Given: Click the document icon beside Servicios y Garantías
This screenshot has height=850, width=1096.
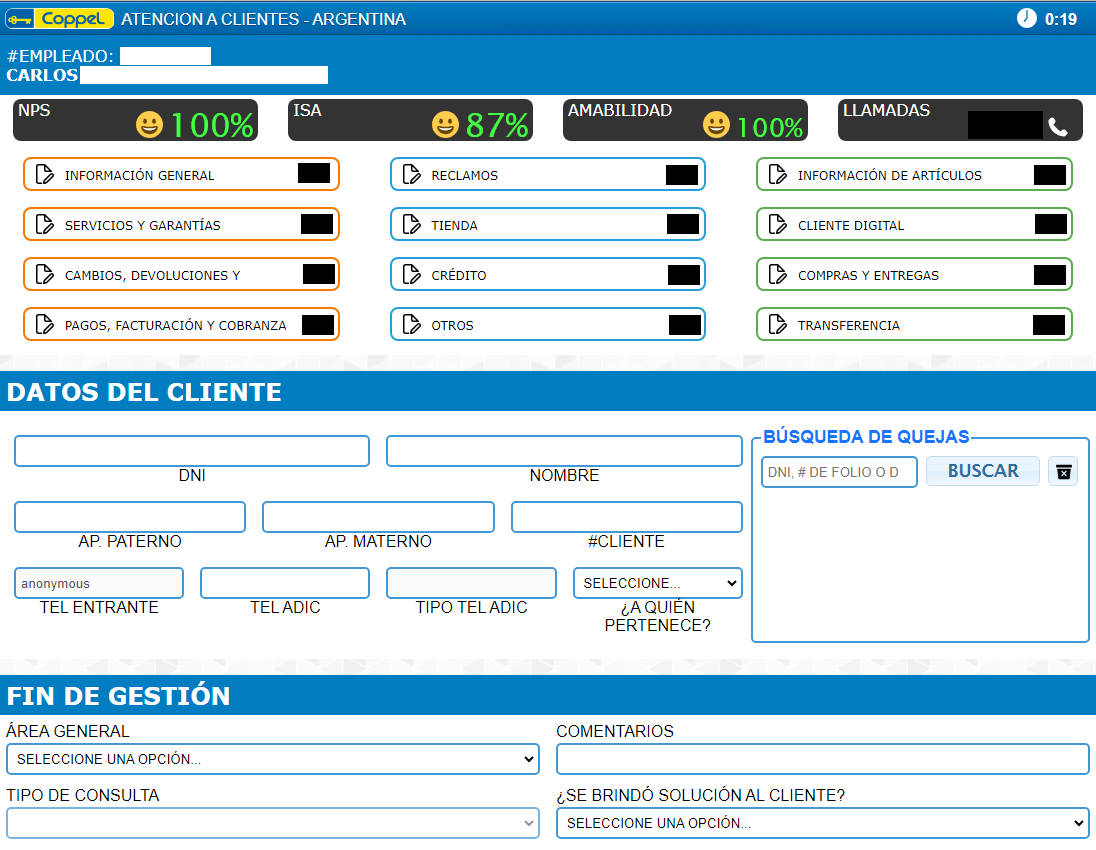Looking at the screenshot, I should click(45, 224).
